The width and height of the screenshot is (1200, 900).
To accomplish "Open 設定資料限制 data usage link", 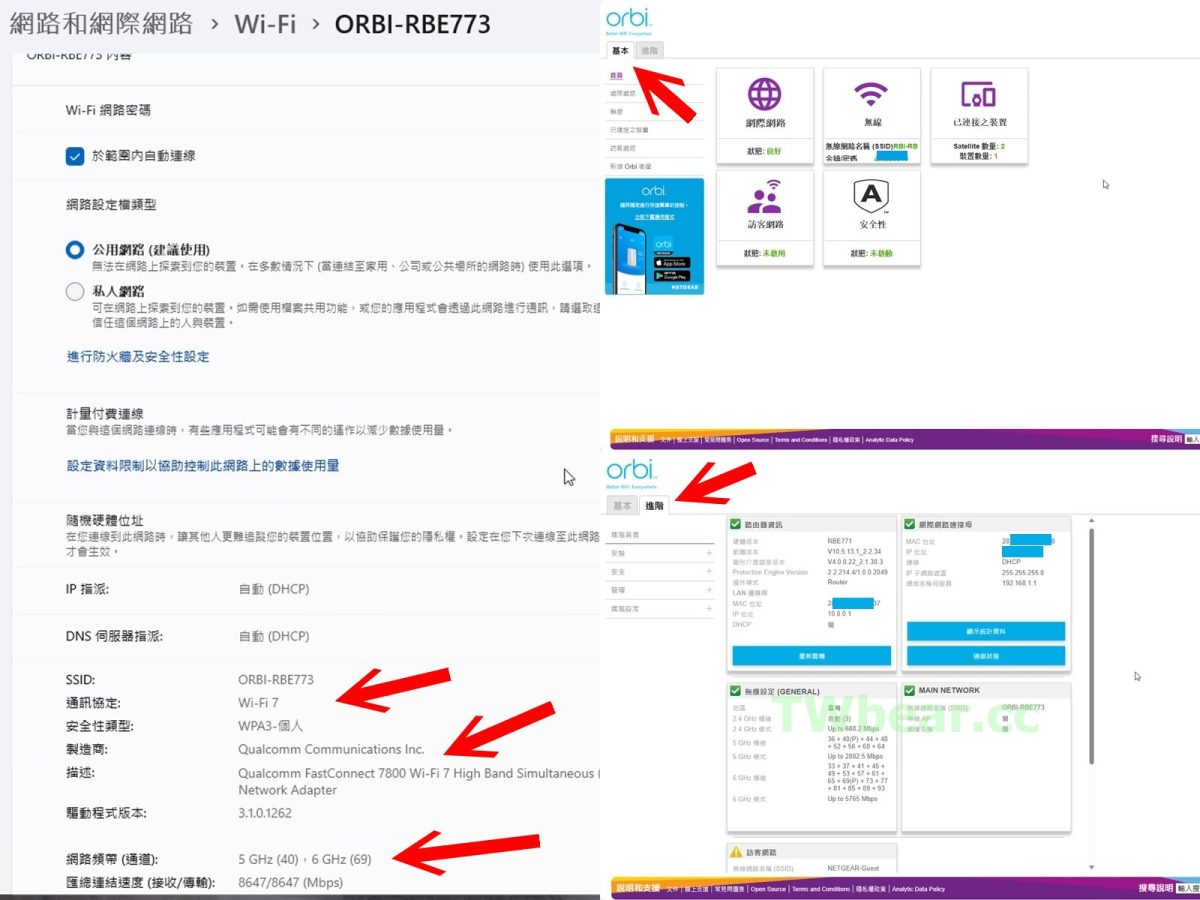I will (x=203, y=466).
